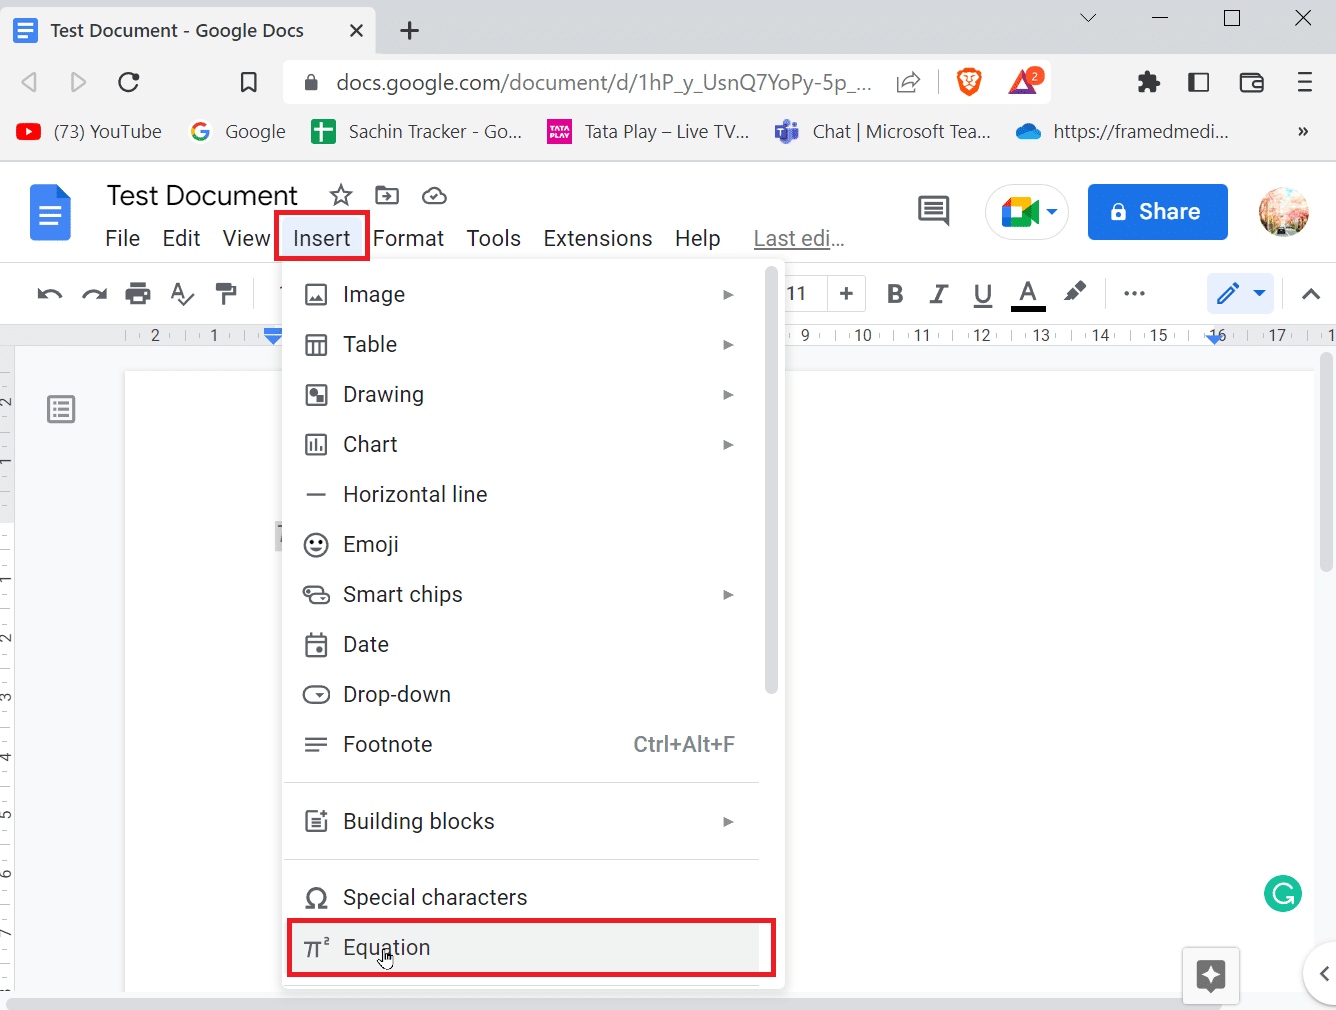Viewport: 1336px width, 1010px height.
Task: Select the paint format tool
Action: click(226, 293)
